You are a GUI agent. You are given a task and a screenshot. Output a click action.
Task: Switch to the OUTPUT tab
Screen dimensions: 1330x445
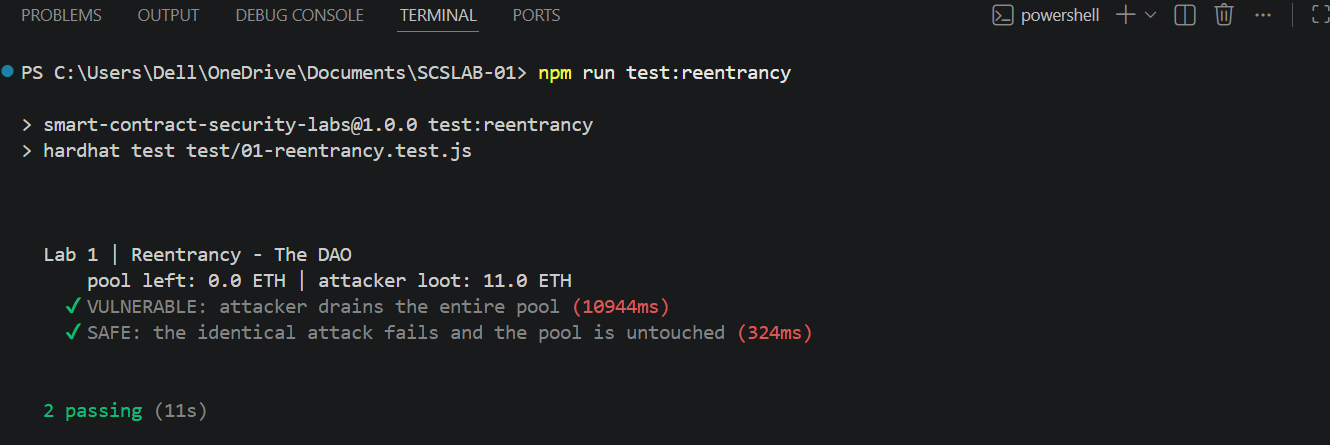click(x=168, y=15)
